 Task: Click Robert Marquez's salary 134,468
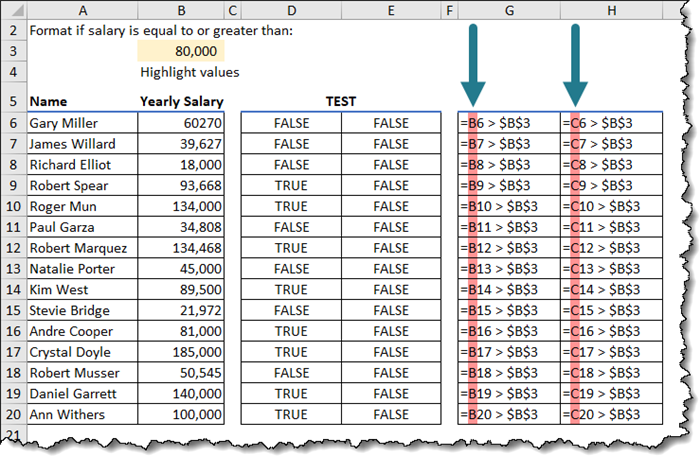pos(181,248)
